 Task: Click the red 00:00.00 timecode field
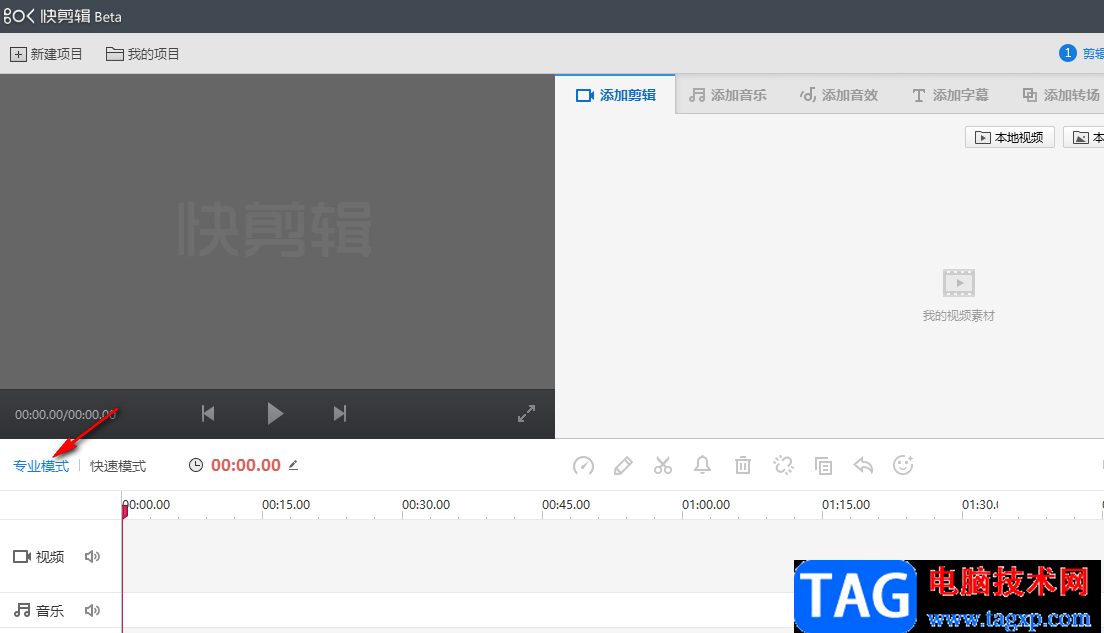click(x=246, y=465)
